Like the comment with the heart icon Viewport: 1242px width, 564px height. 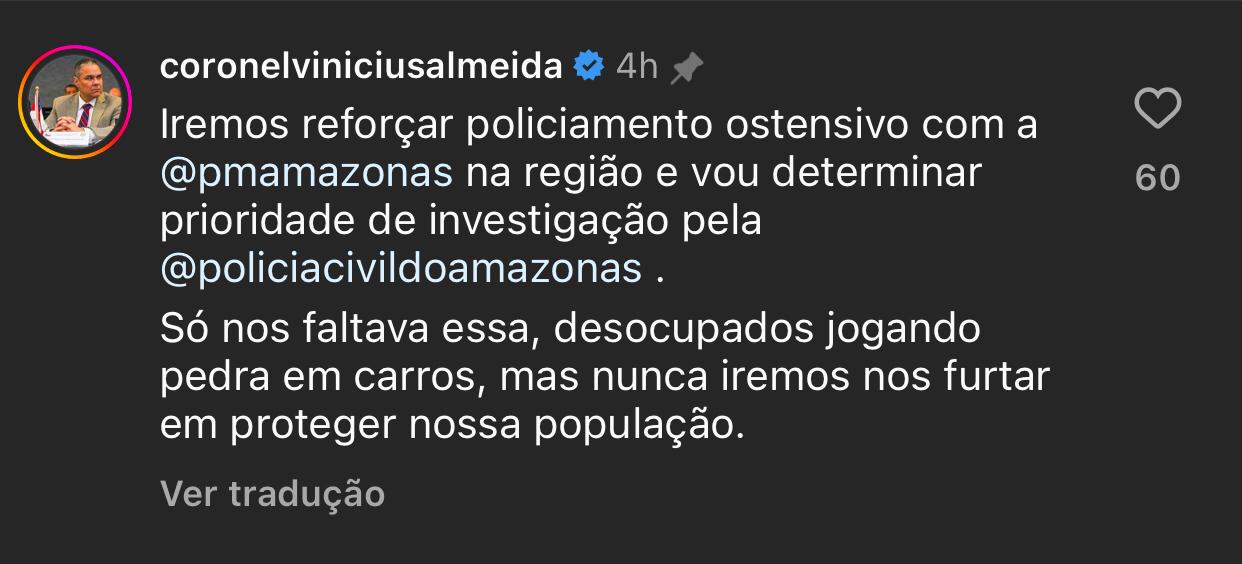1158,108
